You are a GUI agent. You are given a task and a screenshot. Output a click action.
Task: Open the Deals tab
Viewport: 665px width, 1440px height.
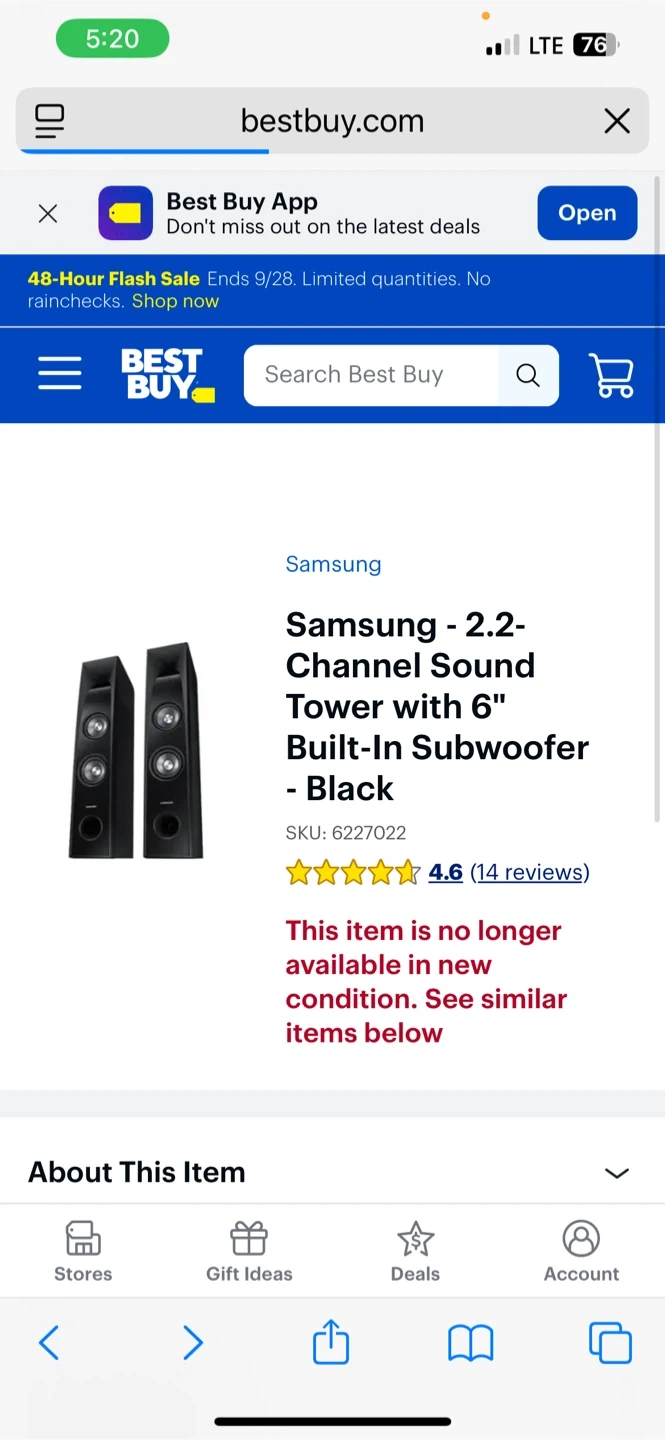point(415,1251)
